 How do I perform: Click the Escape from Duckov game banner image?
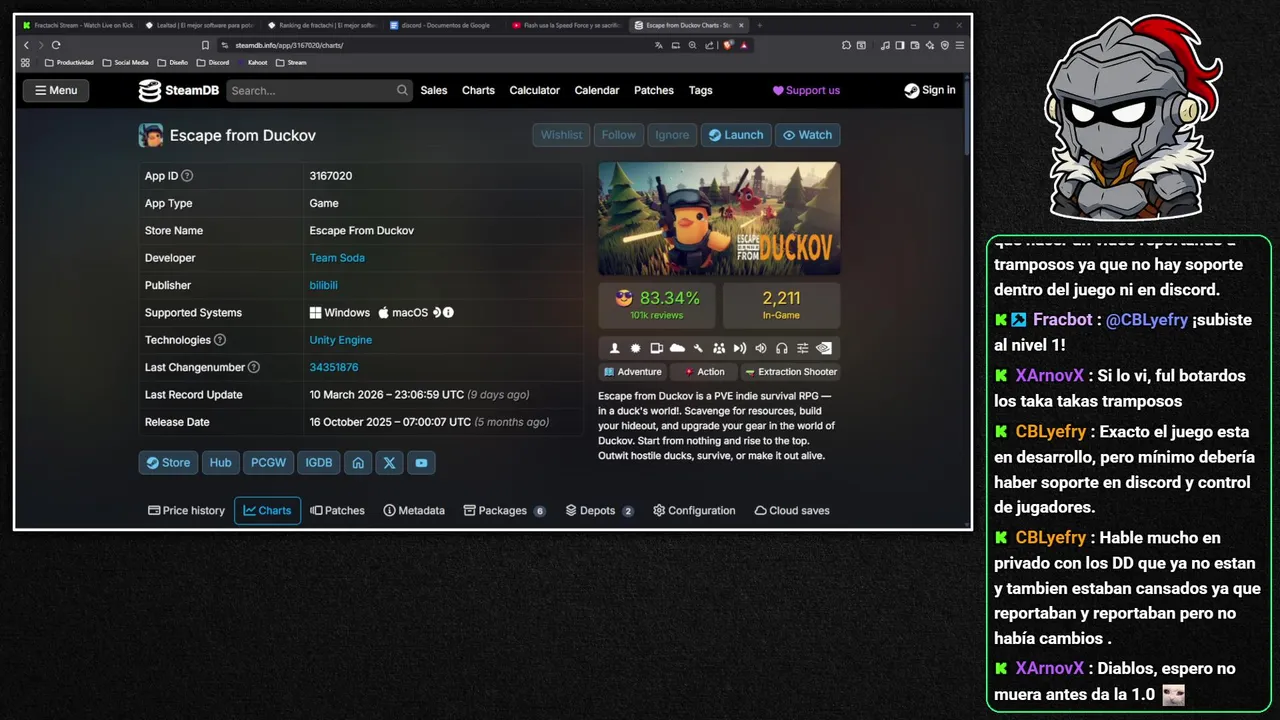[719, 218]
